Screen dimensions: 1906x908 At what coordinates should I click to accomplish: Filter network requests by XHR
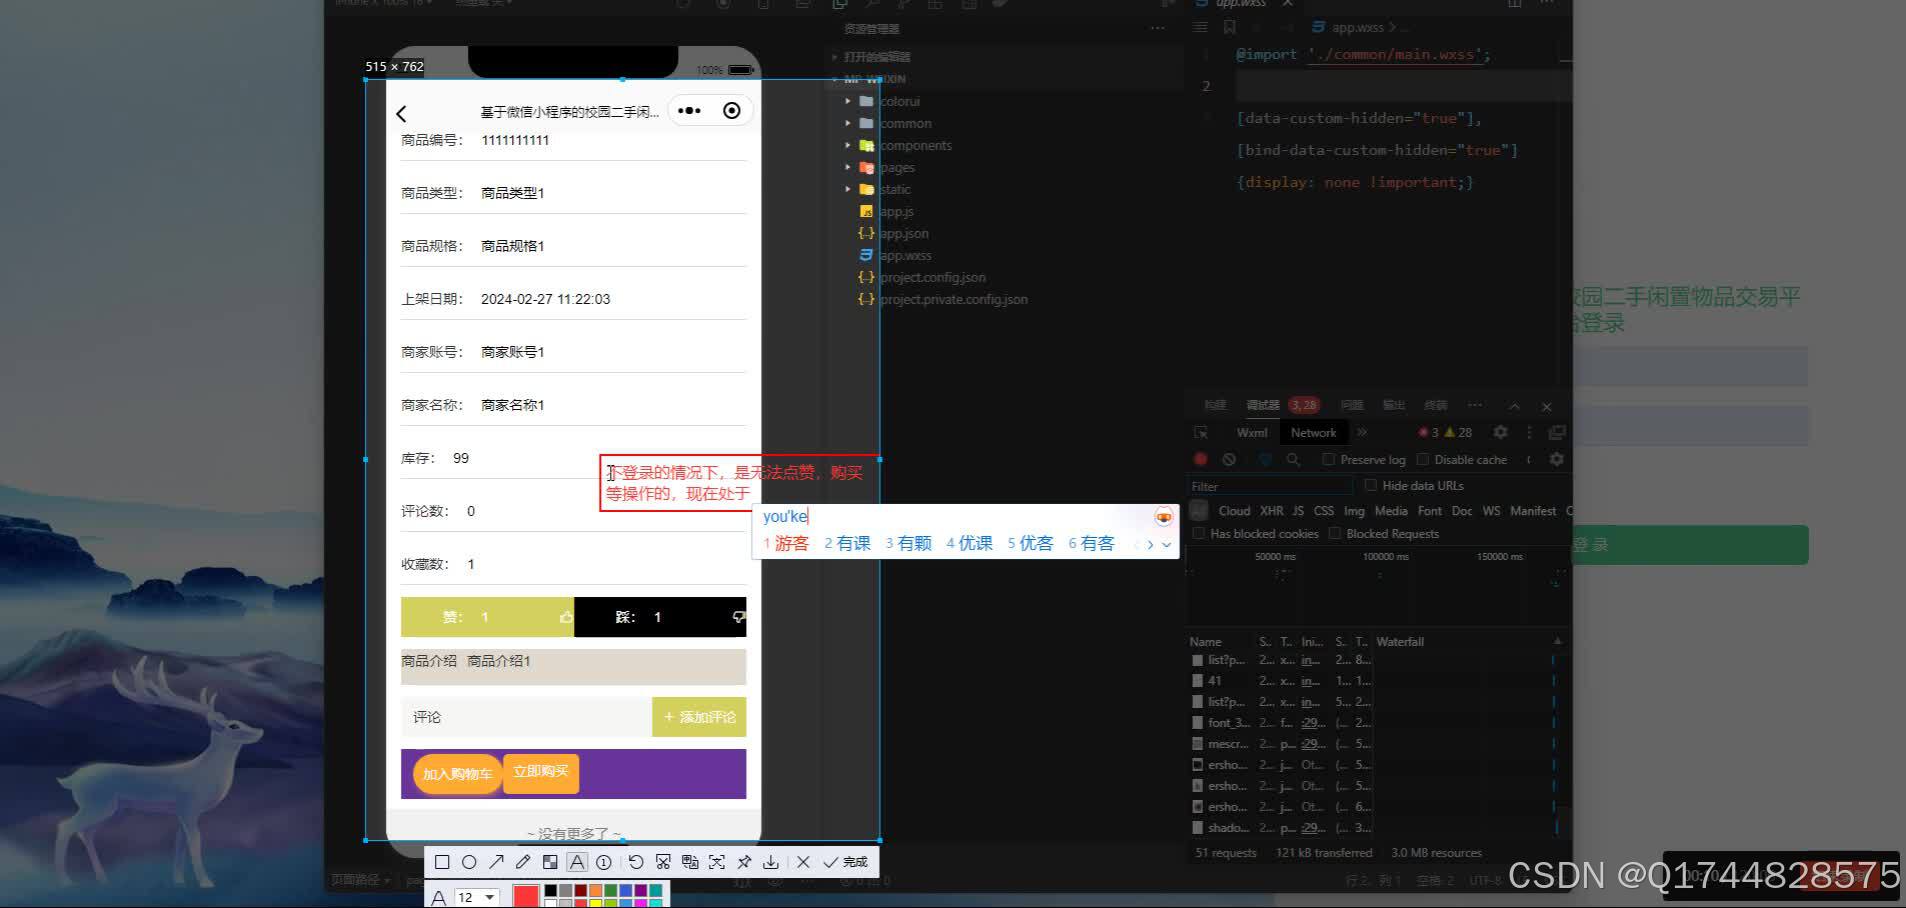coord(1271,510)
